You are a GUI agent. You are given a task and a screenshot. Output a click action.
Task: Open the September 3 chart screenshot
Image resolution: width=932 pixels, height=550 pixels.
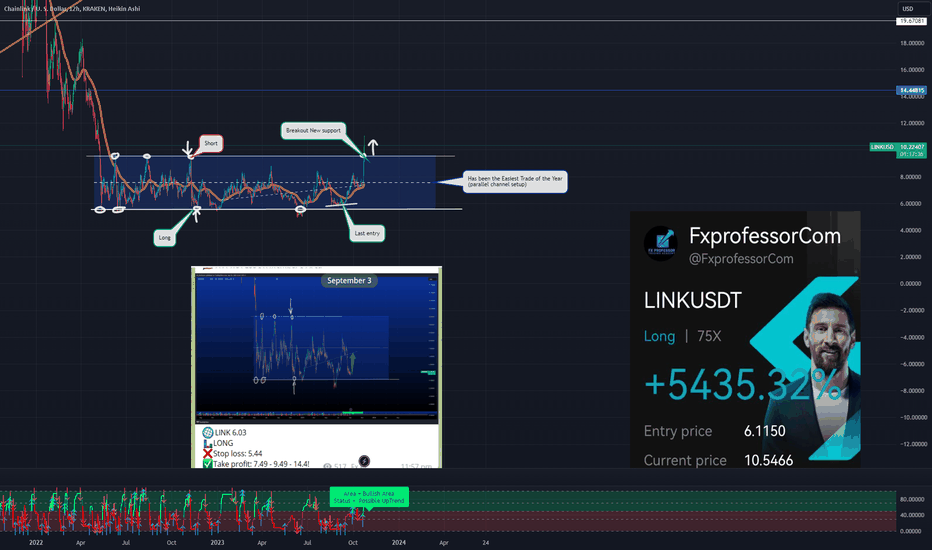(x=316, y=349)
